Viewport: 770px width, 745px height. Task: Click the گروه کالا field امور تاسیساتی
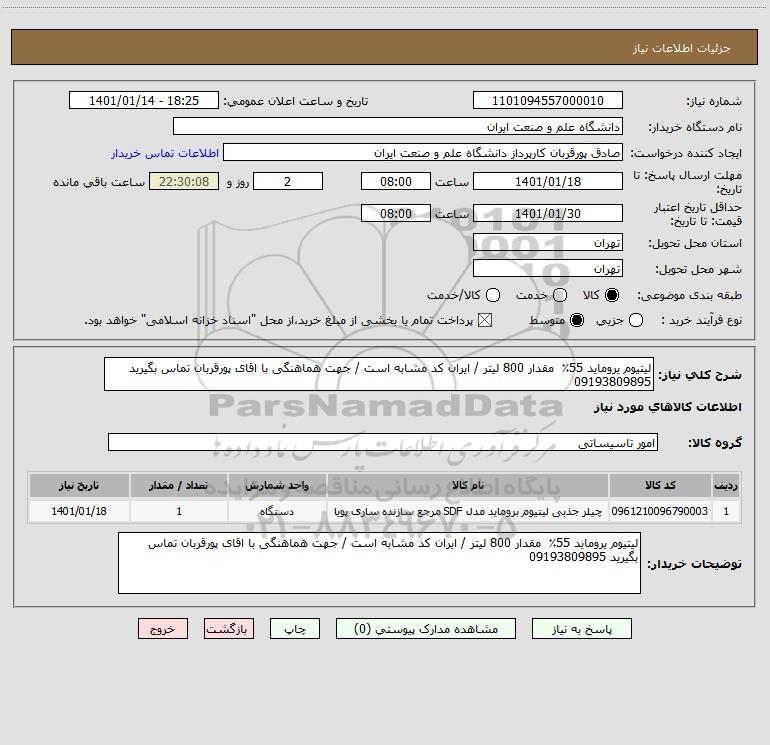click(383, 442)
